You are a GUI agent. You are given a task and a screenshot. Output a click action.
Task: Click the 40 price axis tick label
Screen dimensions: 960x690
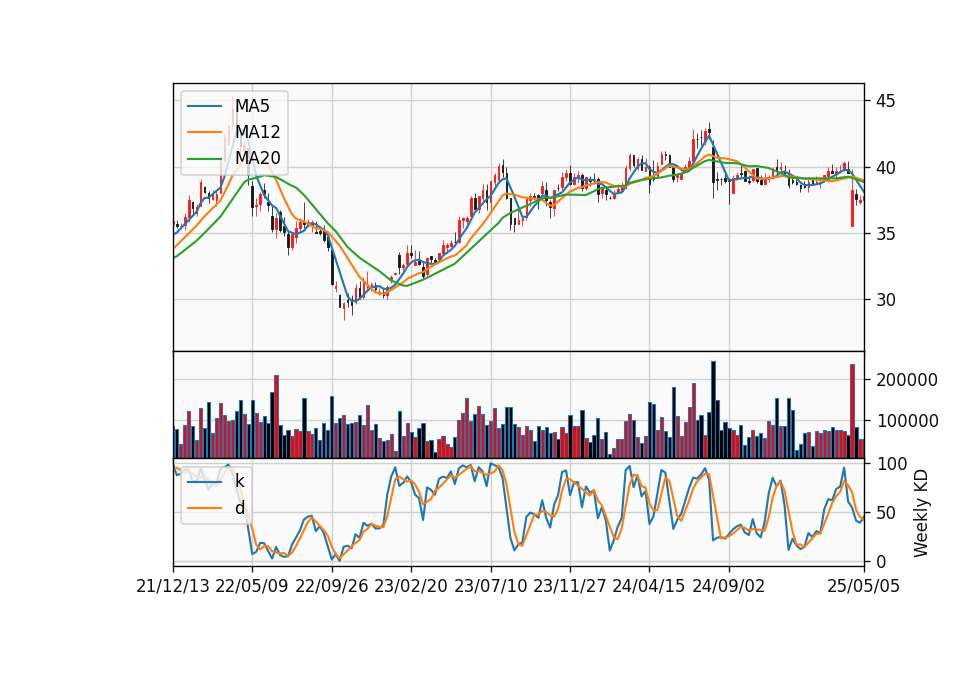[x=885, y=167]
